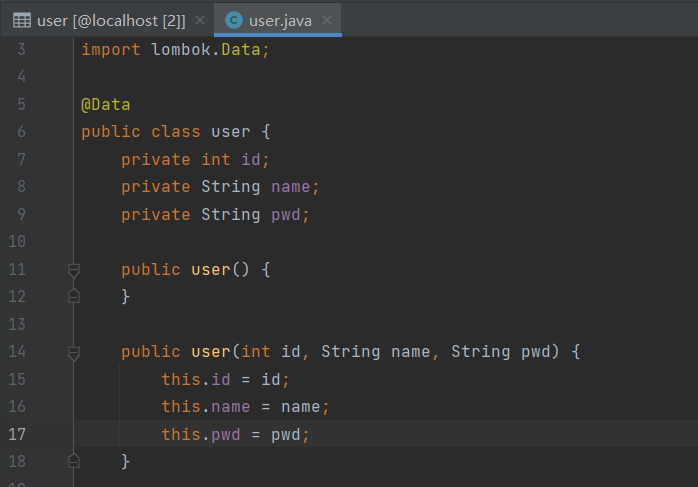Click the 'int' type keyword on line 7
698x487 pixels.
point(216,159)
